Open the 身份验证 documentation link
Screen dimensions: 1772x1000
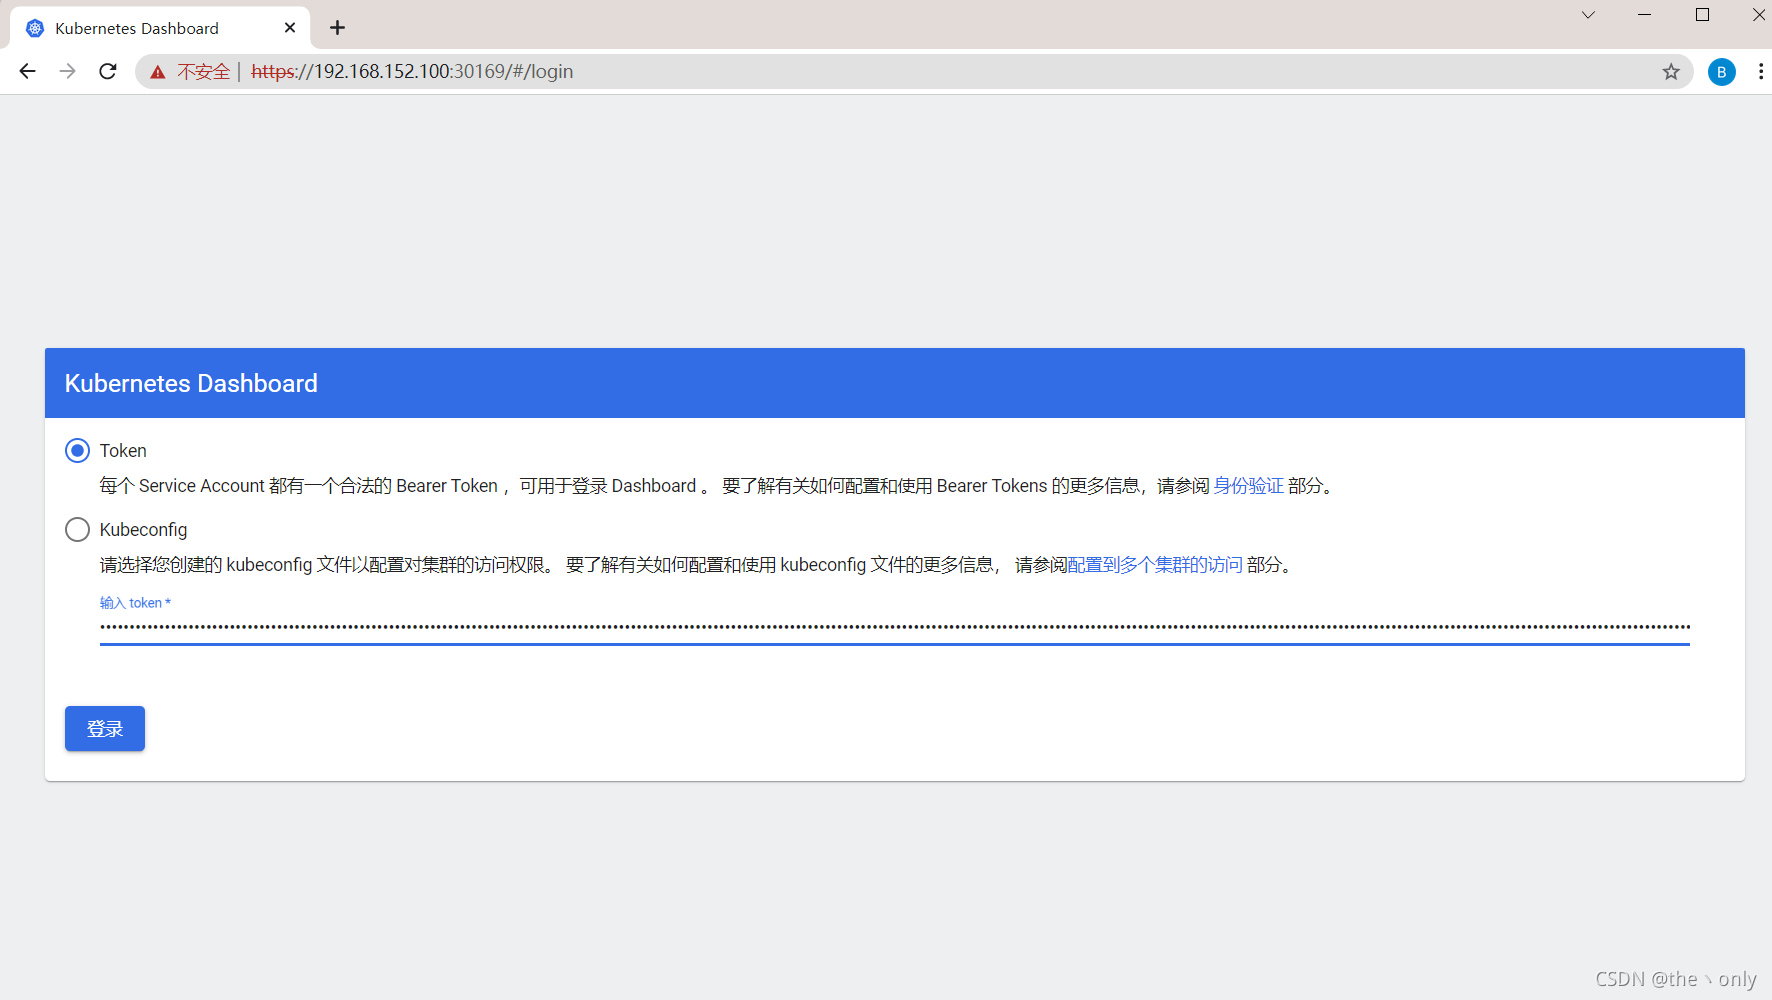[x=1248, y=486]
